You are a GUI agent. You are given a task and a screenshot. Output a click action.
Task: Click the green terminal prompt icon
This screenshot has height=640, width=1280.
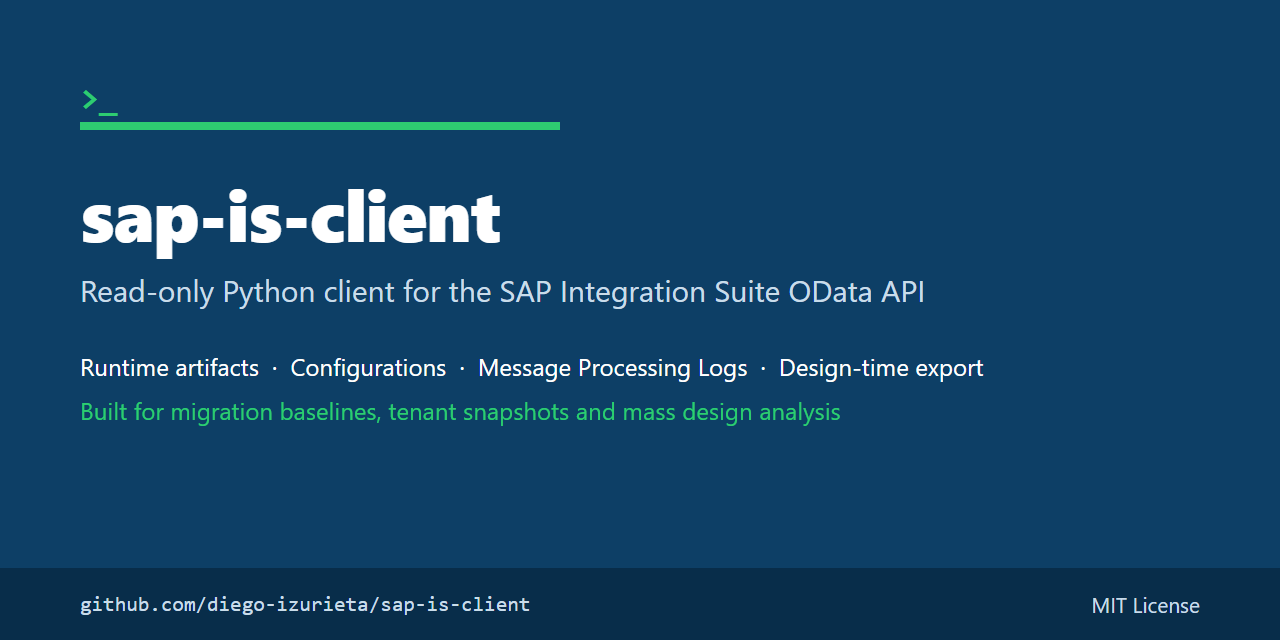[99, 101]
